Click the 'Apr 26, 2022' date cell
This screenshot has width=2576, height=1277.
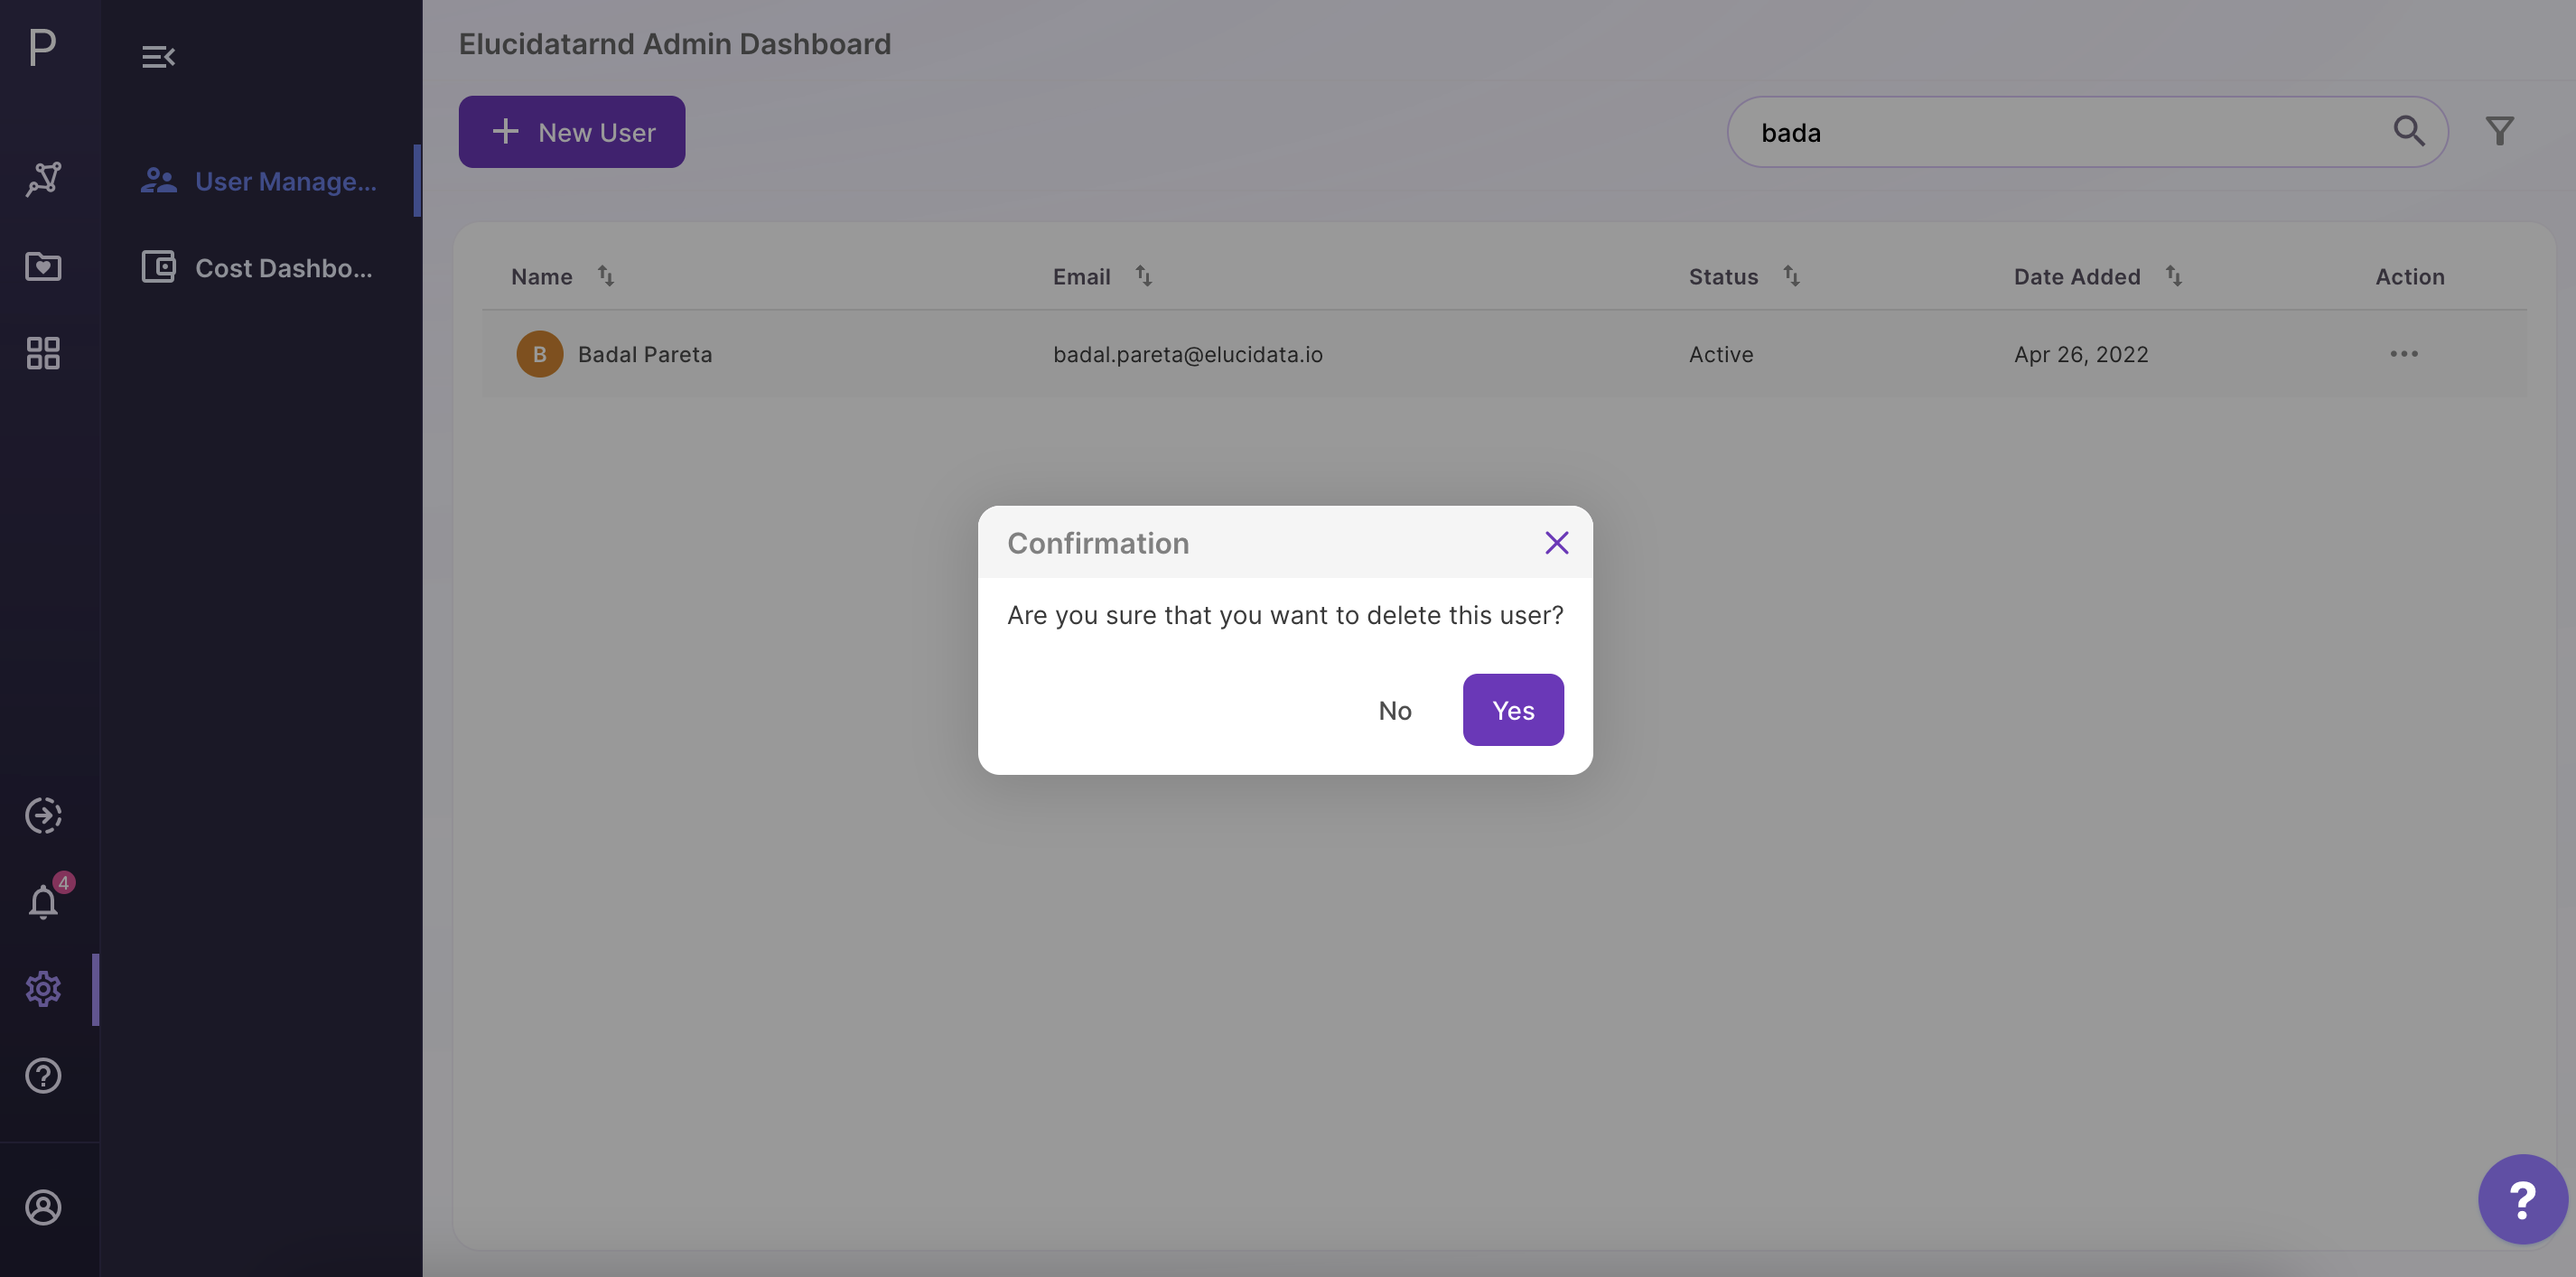(2081, 354)
